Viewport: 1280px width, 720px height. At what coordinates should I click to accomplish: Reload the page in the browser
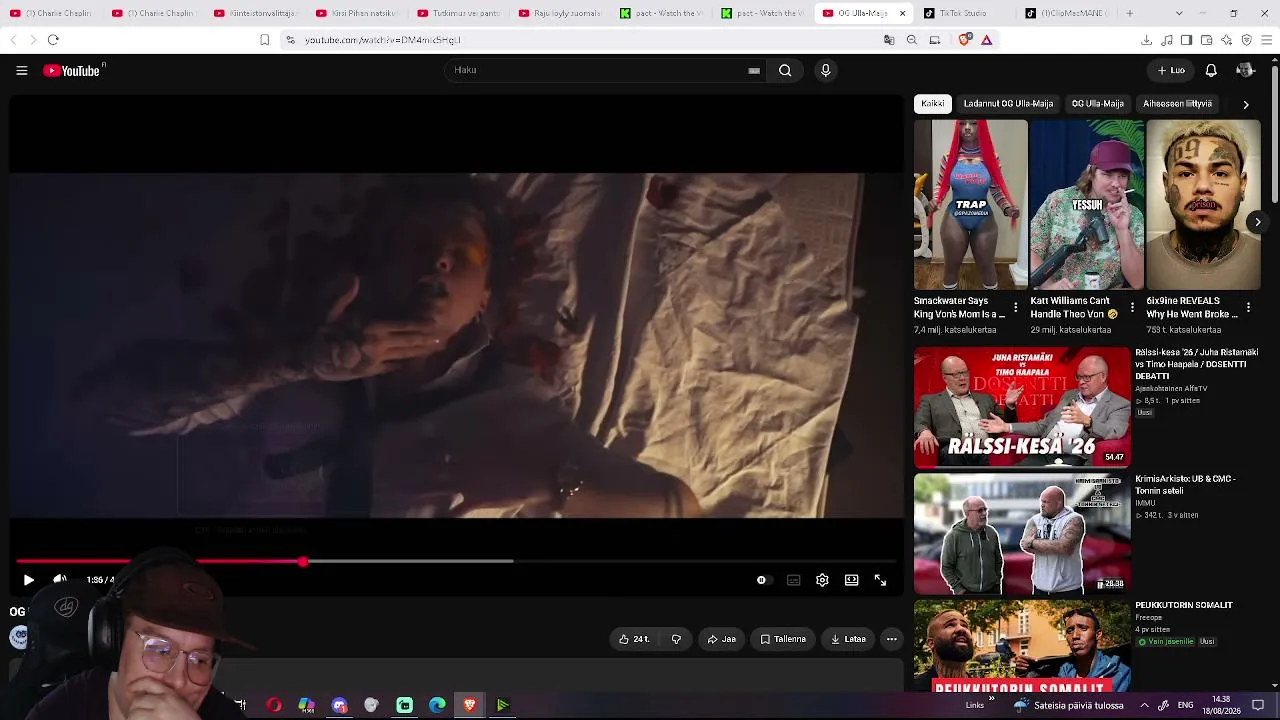pos(53,40)
